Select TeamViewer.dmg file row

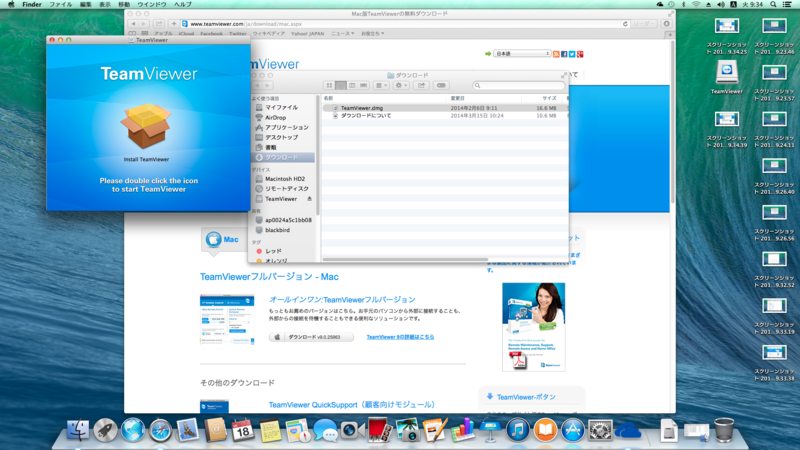pos(444,108)
